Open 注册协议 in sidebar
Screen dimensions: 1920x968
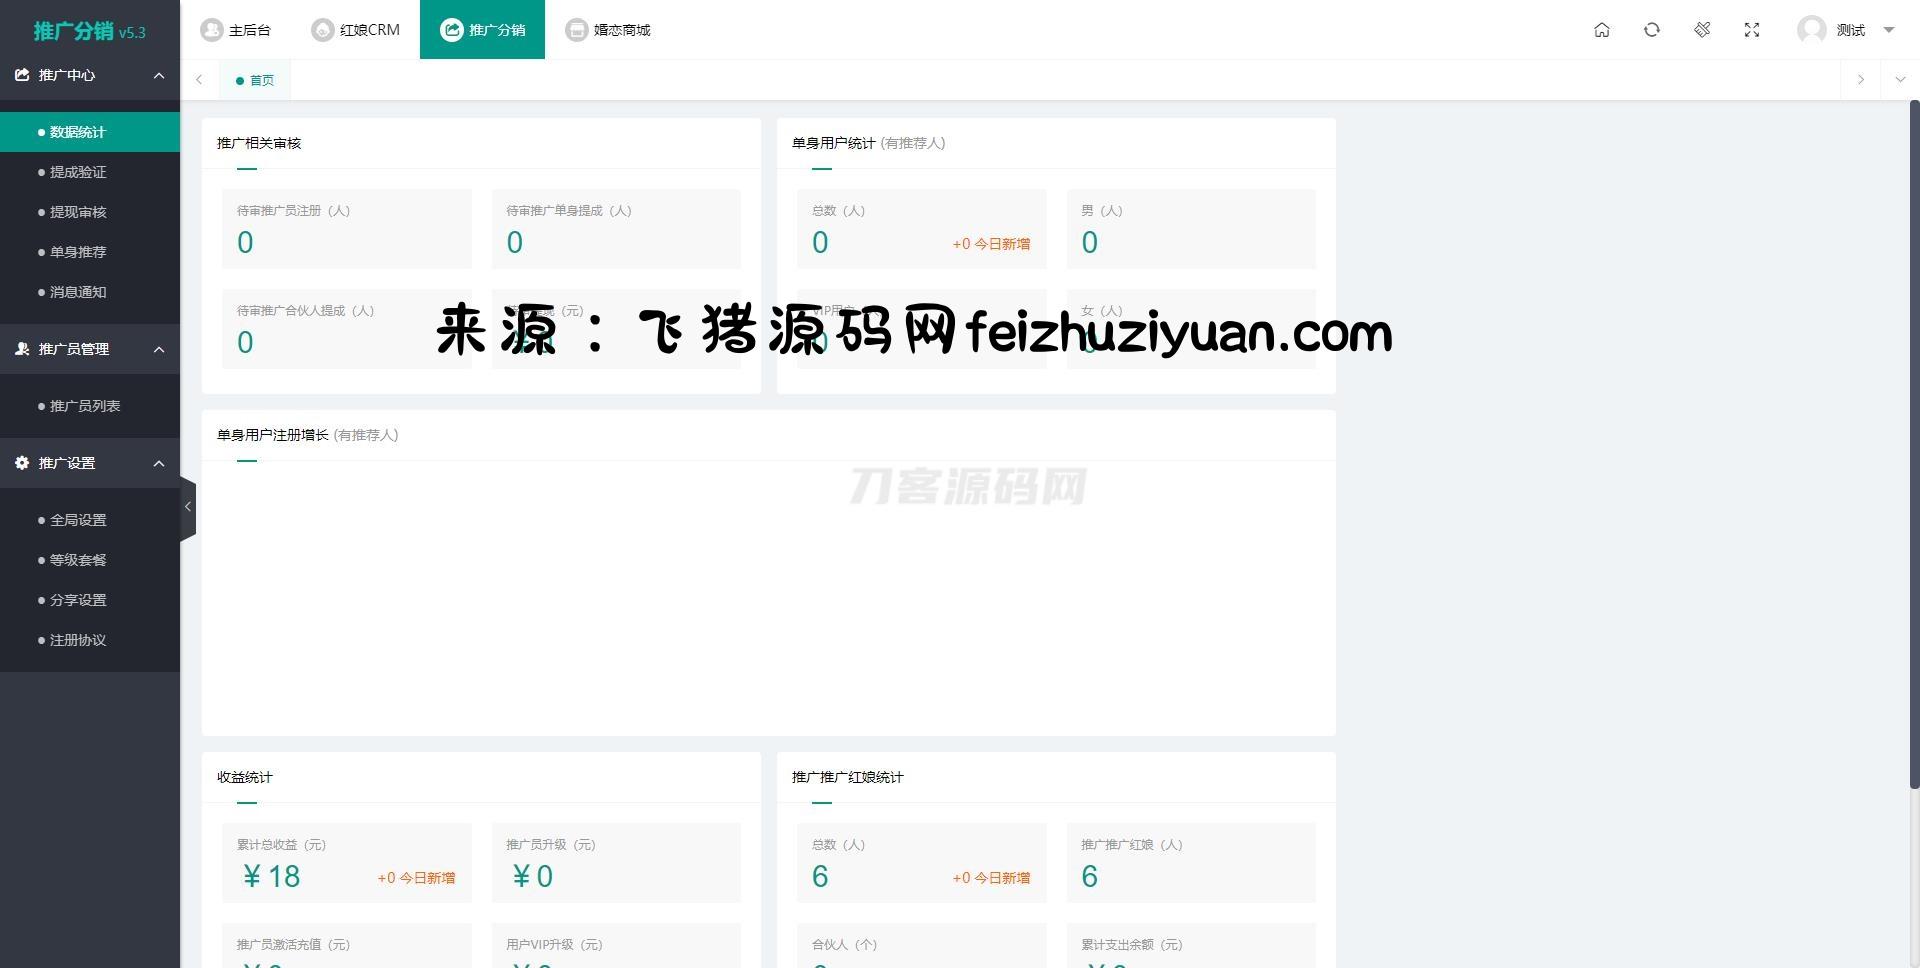pyautogui.click(x=90, y=640)
